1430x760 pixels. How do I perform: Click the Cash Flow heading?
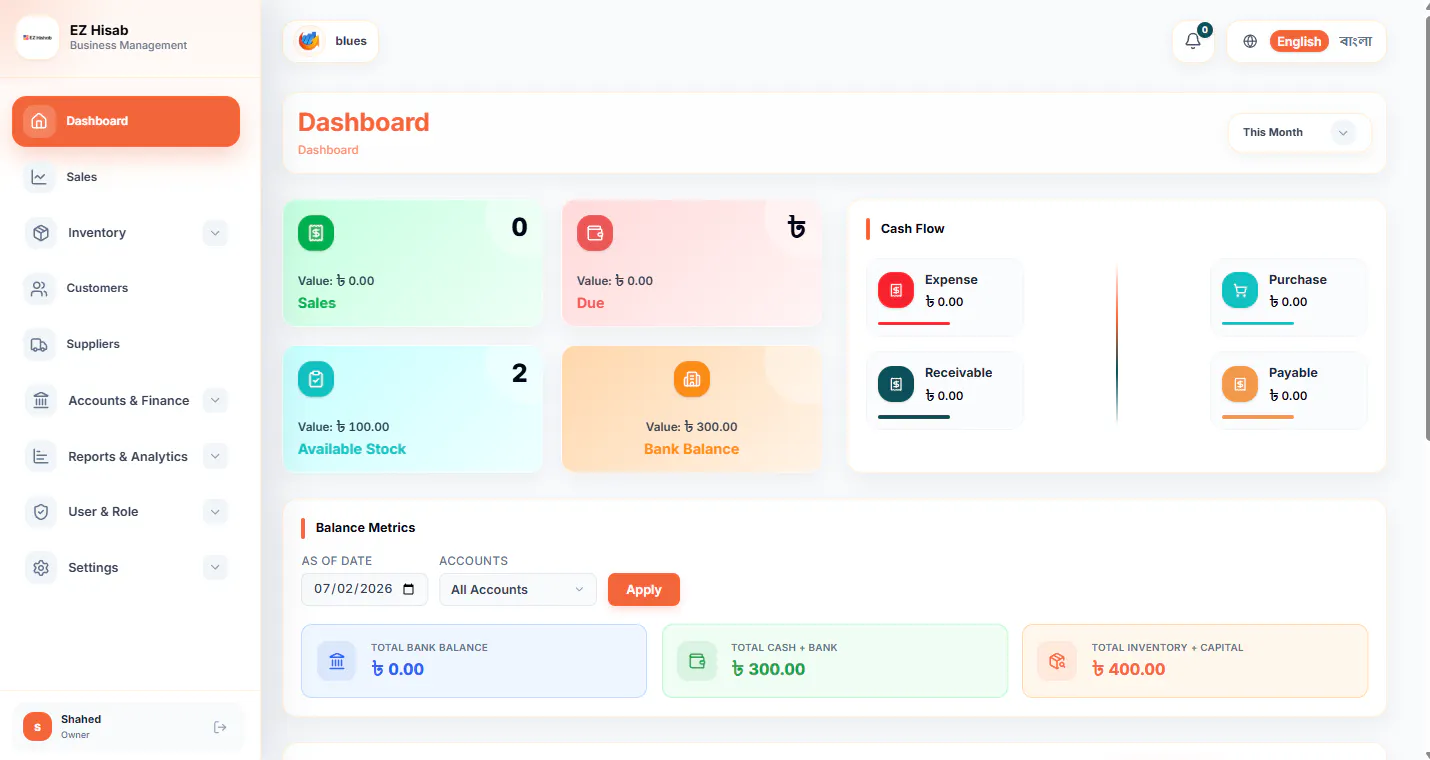(912, 229)
